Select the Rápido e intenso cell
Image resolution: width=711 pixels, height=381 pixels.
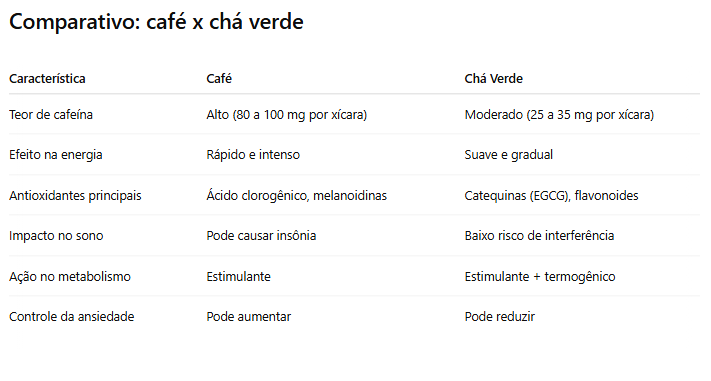[x=253, y=155]
